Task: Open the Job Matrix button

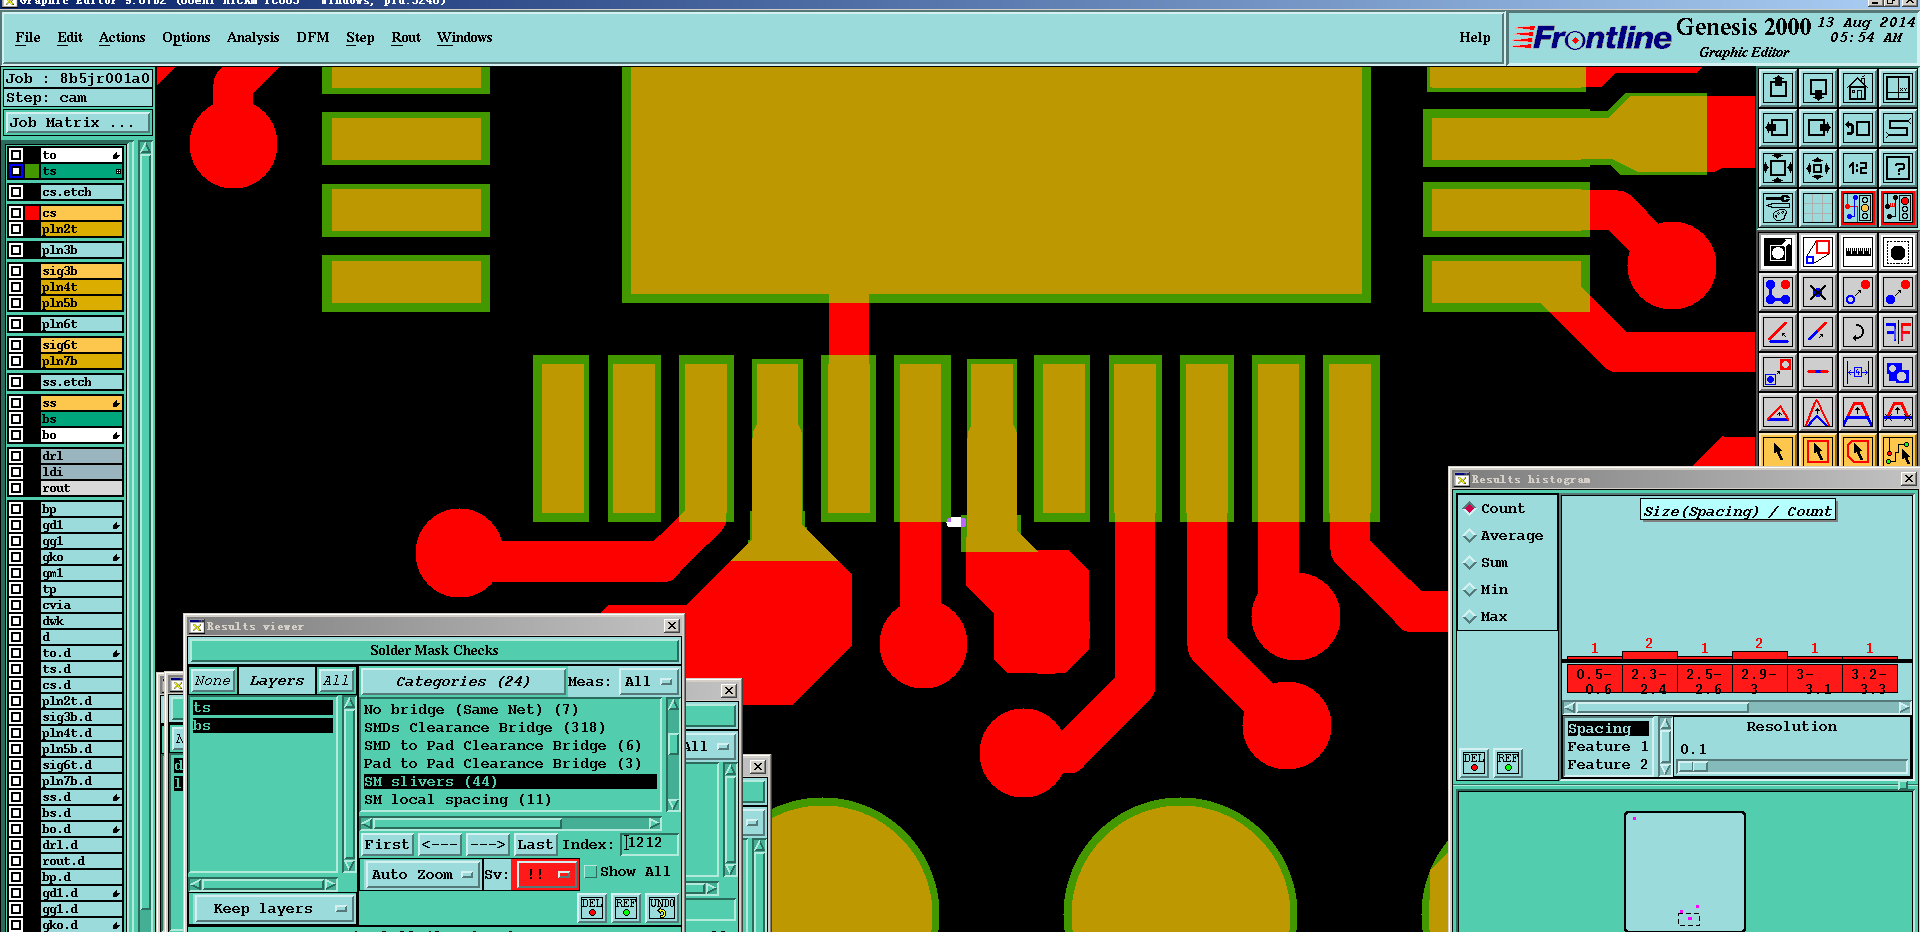Action: 78,123
